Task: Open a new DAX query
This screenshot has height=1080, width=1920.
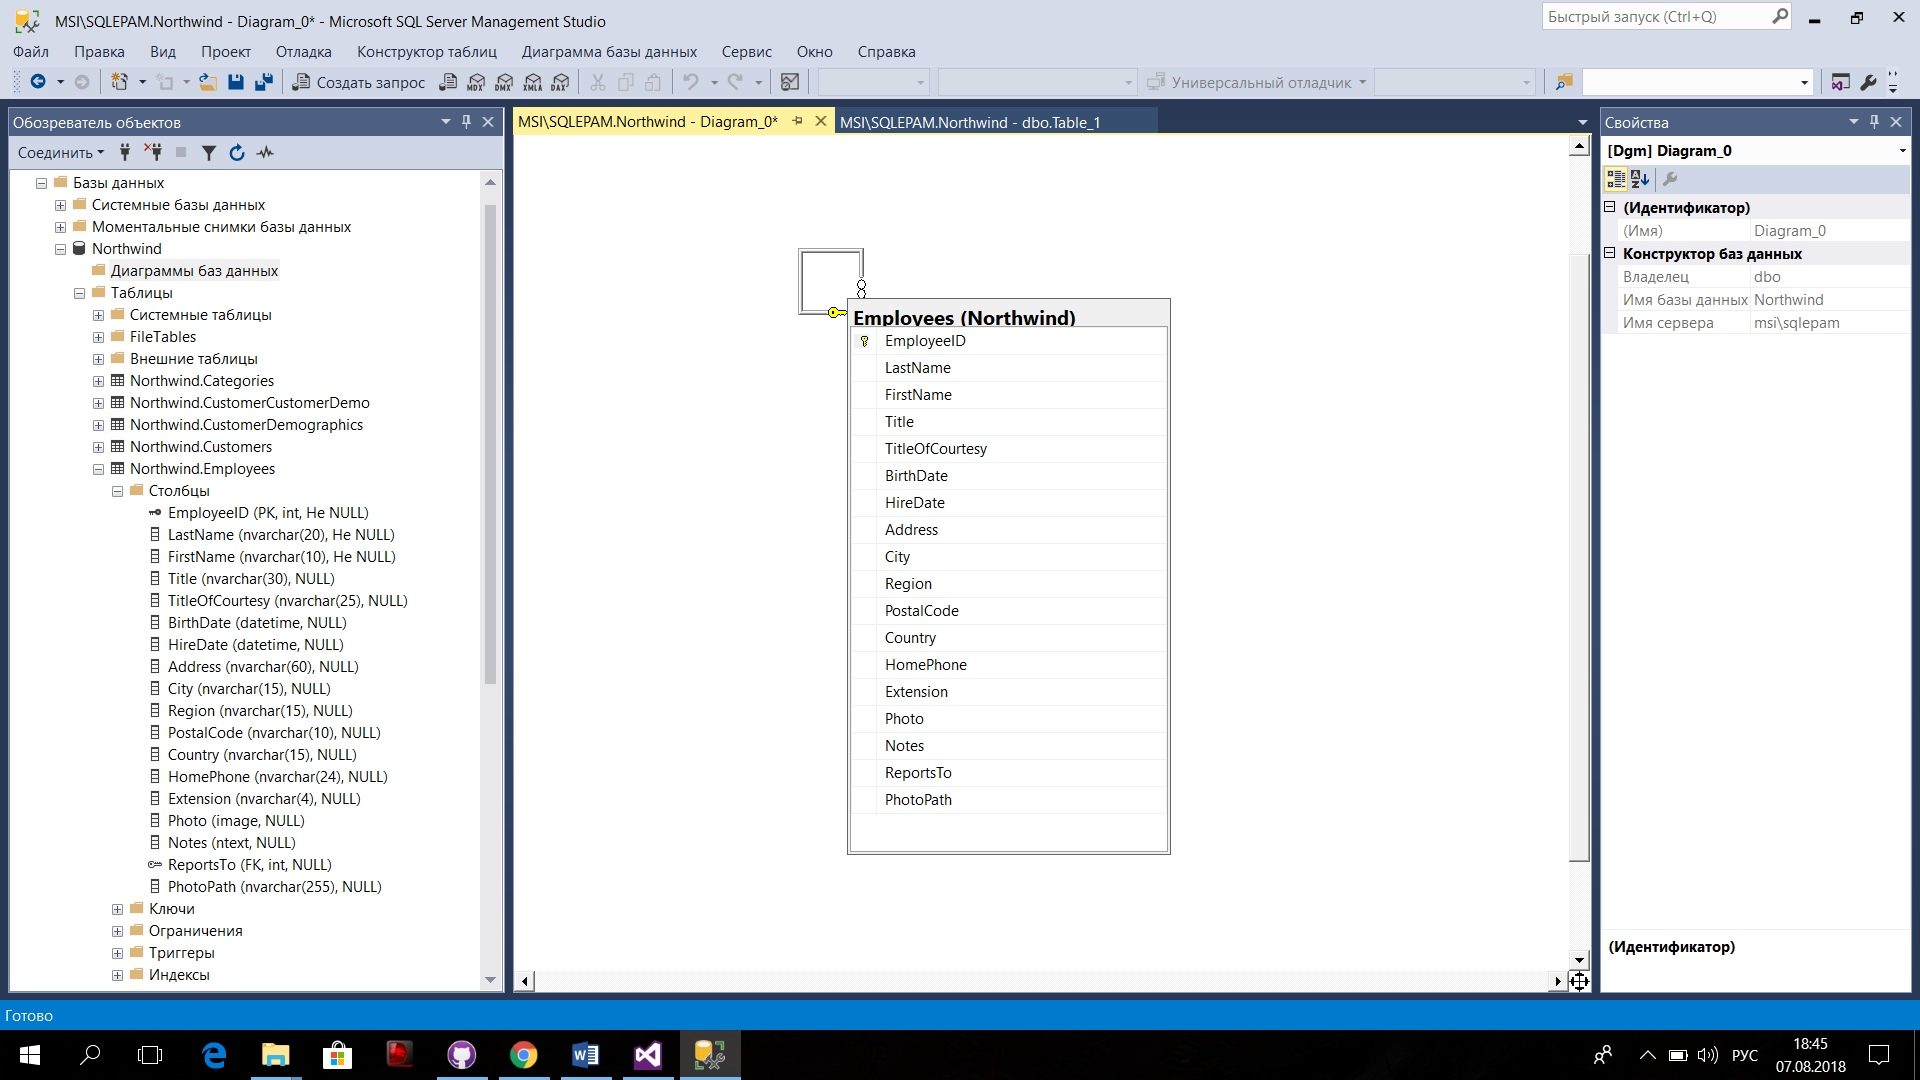Action: pos(561,82)
